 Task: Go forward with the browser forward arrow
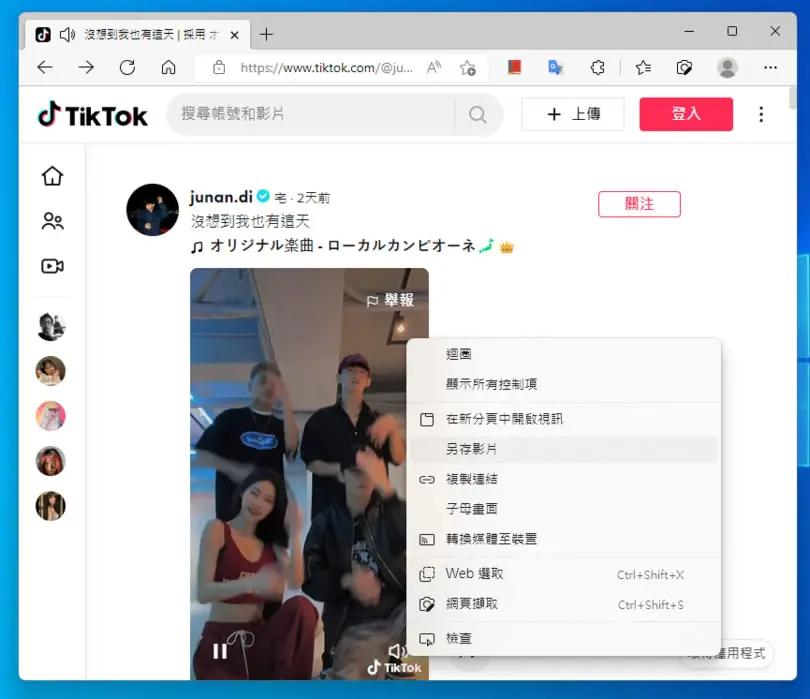pos(86,67)
